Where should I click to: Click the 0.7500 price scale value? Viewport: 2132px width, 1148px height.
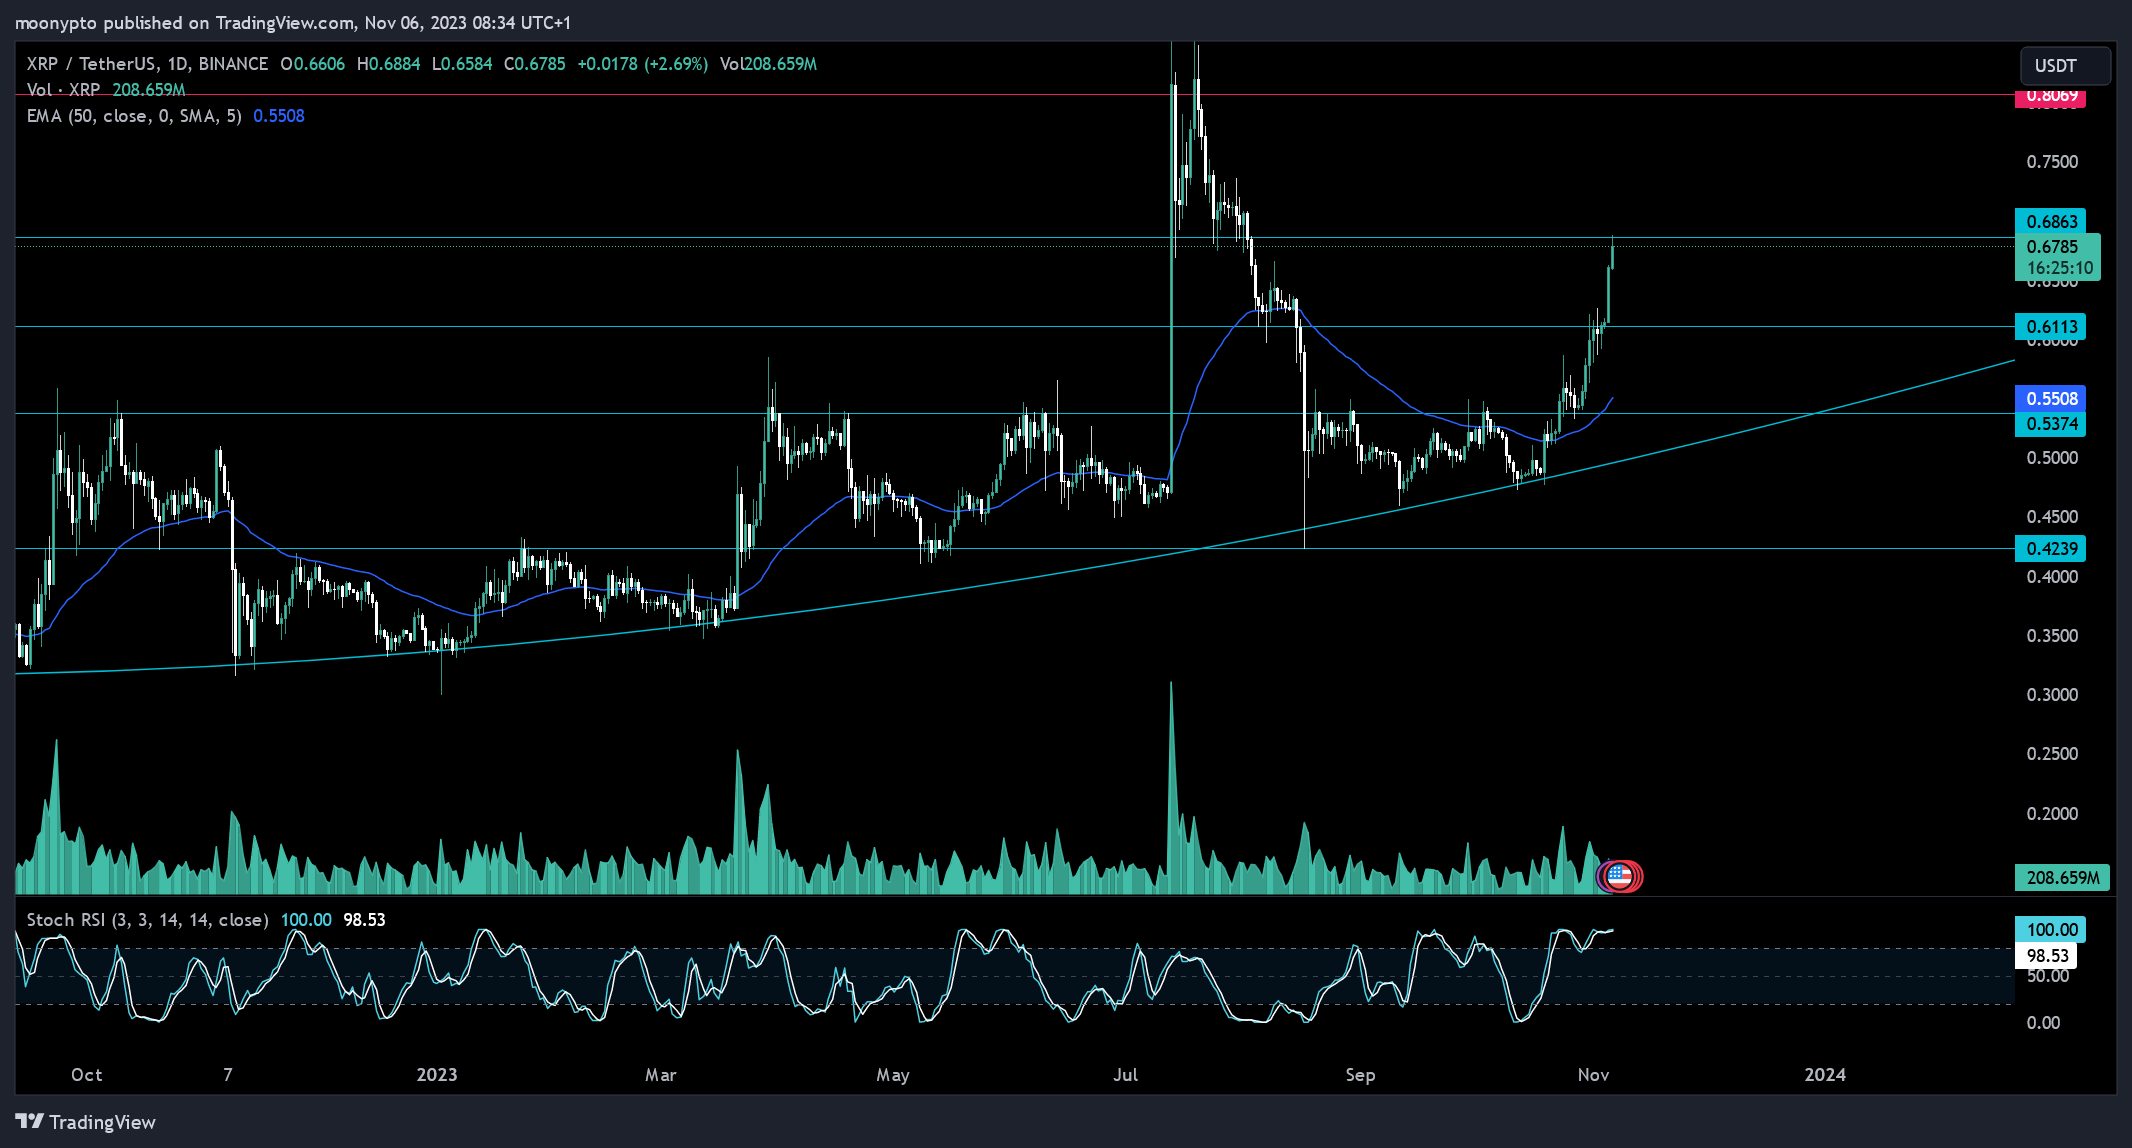point(2052,162)
